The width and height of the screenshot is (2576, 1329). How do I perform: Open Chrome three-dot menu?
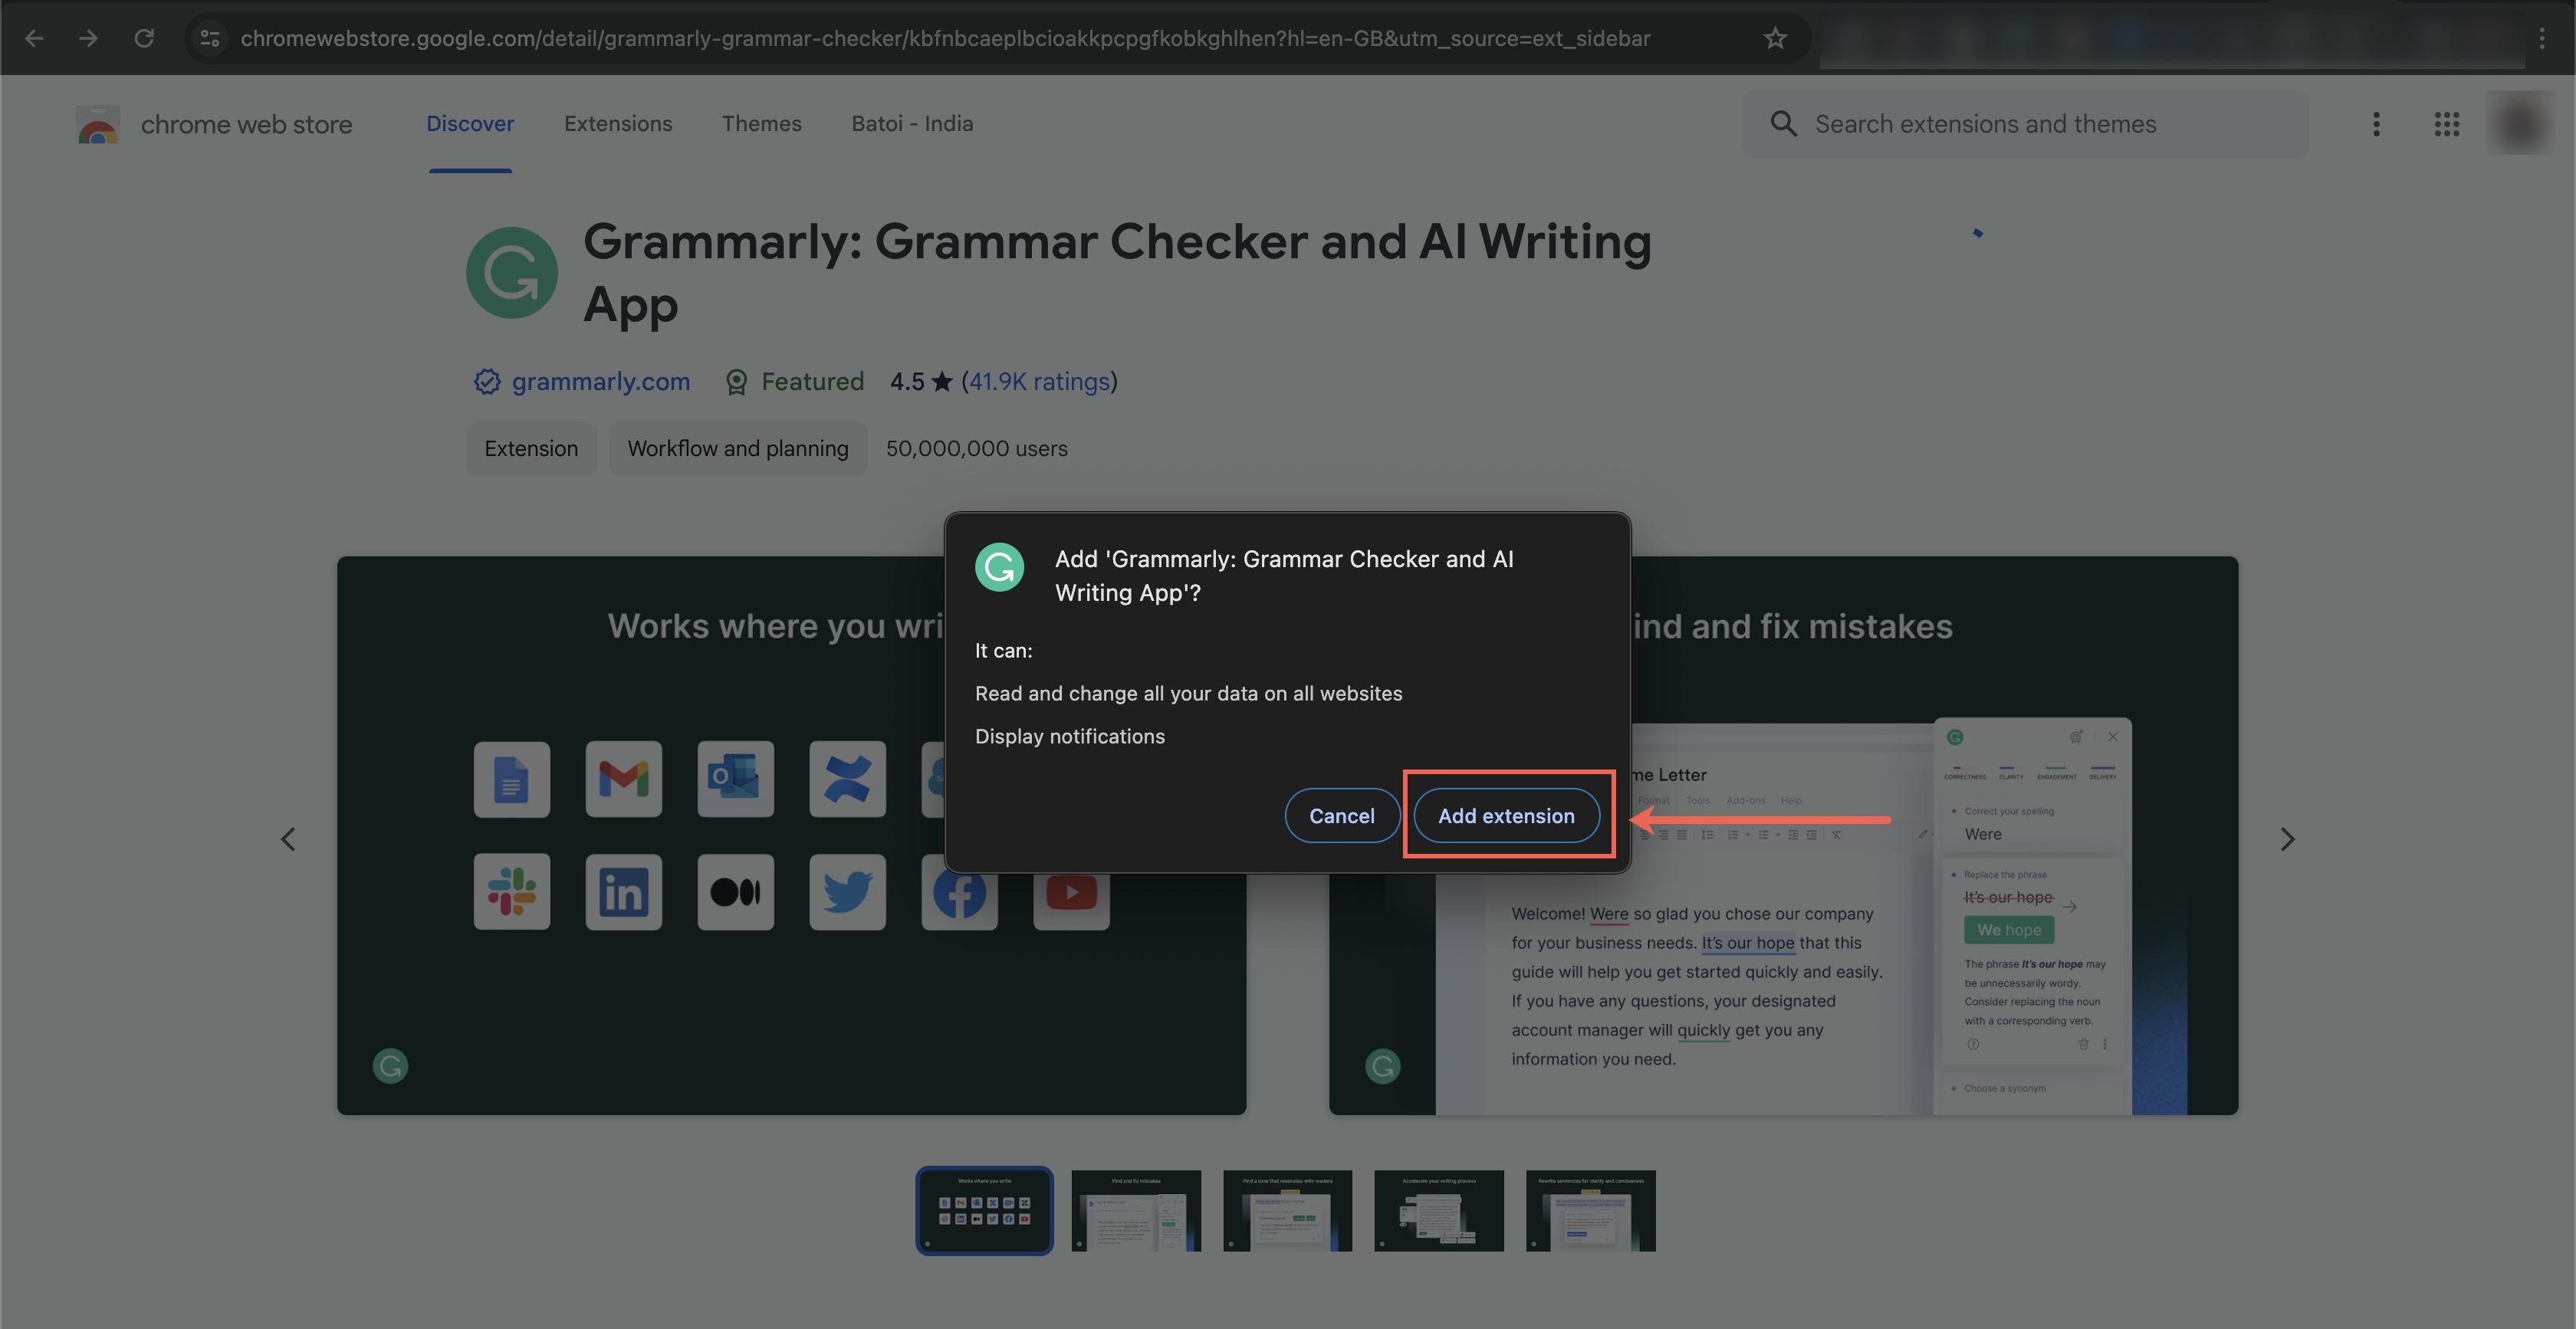[2542, 38]
